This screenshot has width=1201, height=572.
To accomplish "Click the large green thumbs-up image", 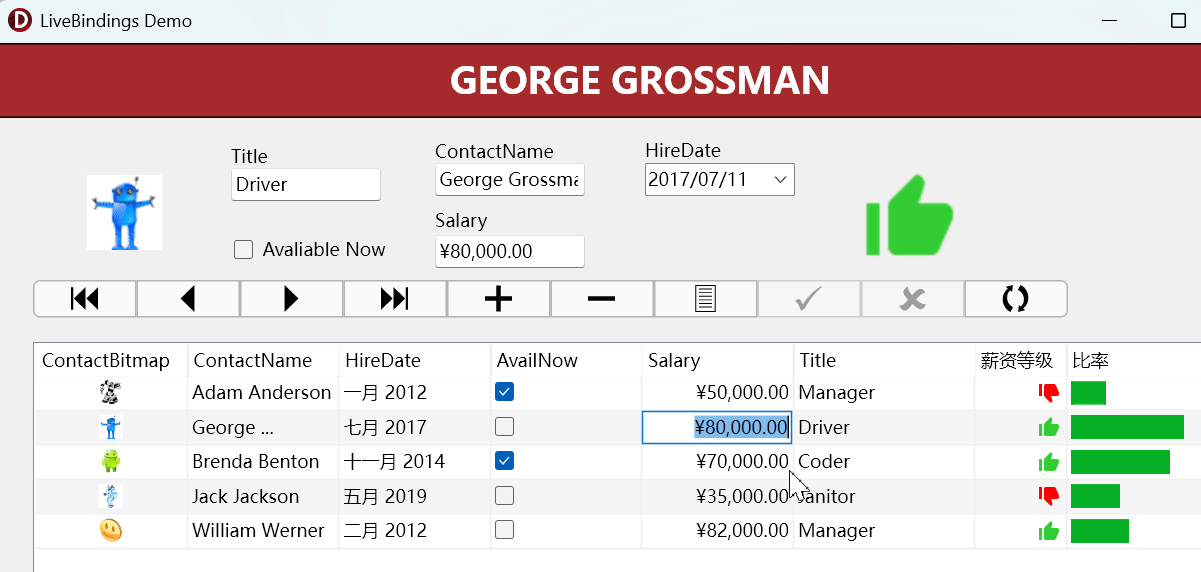I will pos(909,215).
